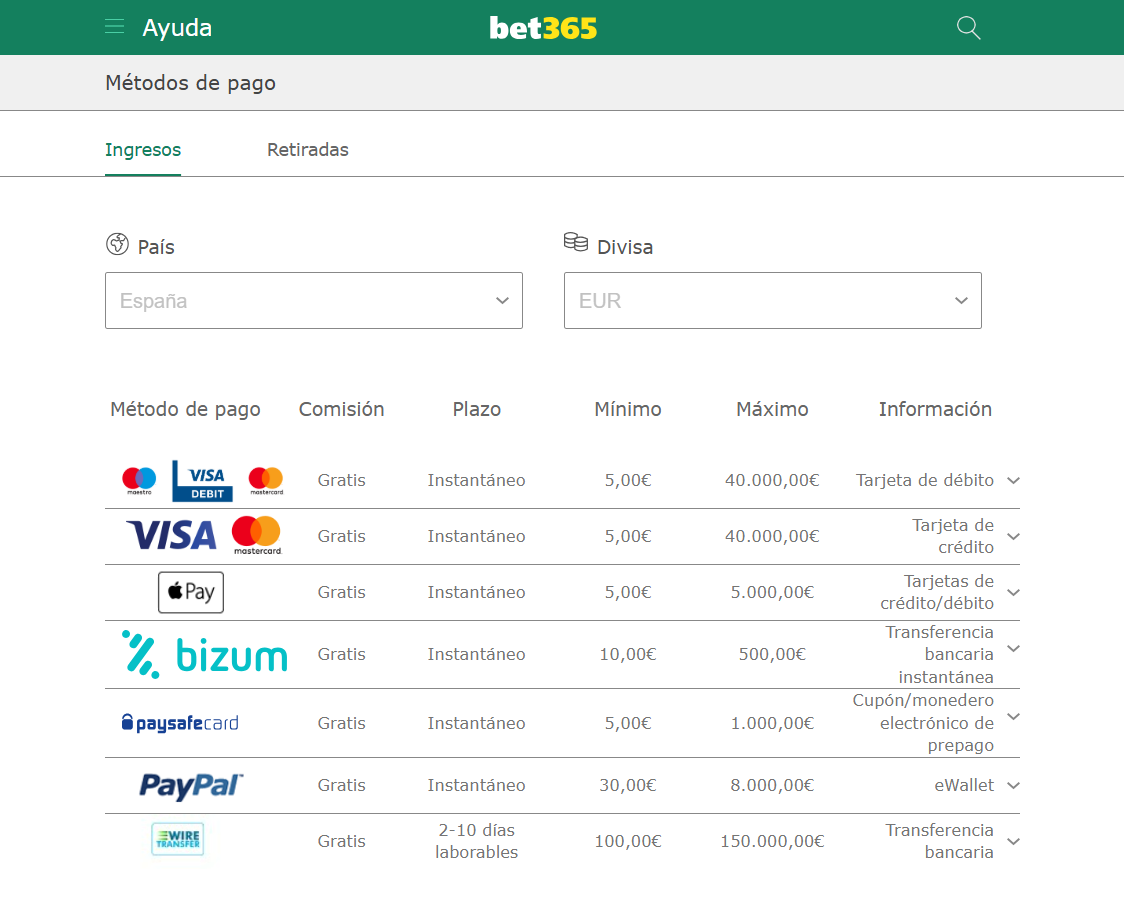Click the 500,00€ maximum for Bizum
The image size is (1124, 923).
click(x=772, y=654)
